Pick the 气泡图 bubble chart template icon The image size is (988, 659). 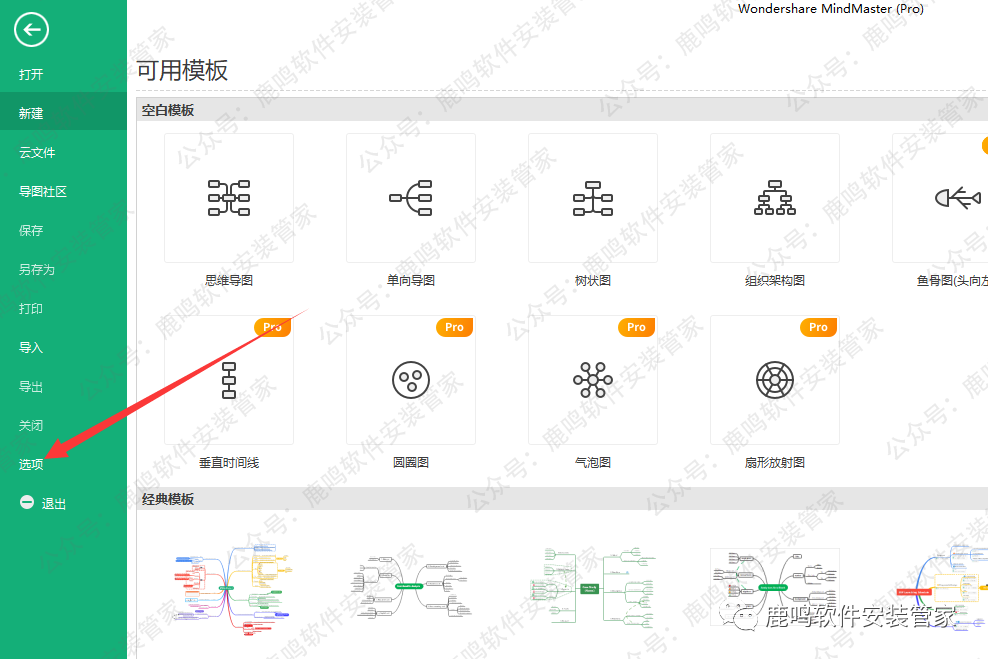click(x=592, y=380)
